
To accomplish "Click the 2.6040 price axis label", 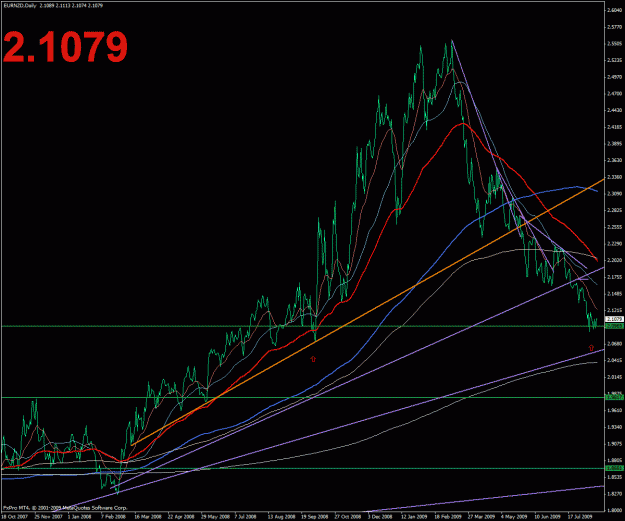I will (x=615, y=10).
